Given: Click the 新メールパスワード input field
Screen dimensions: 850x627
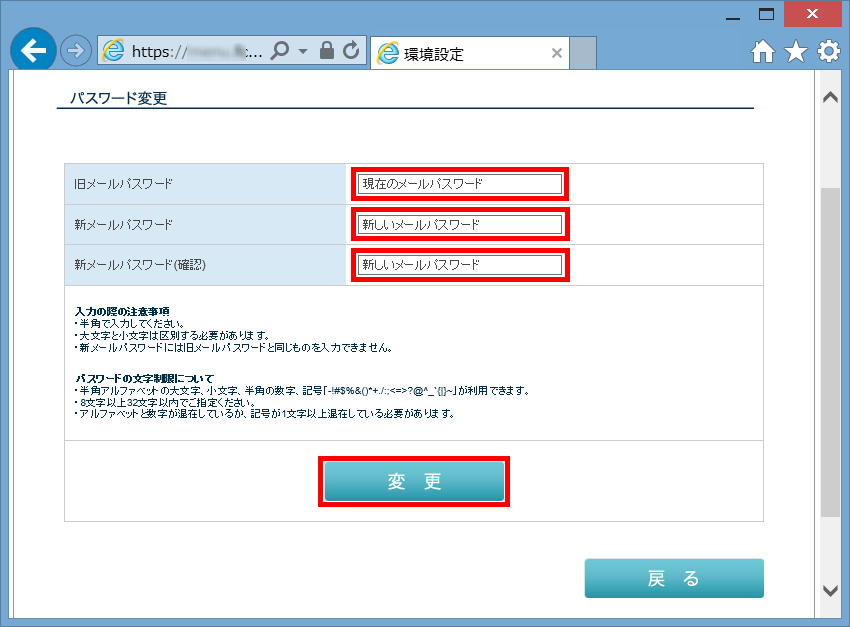Looking at the screenshot, I should point(460,224).
